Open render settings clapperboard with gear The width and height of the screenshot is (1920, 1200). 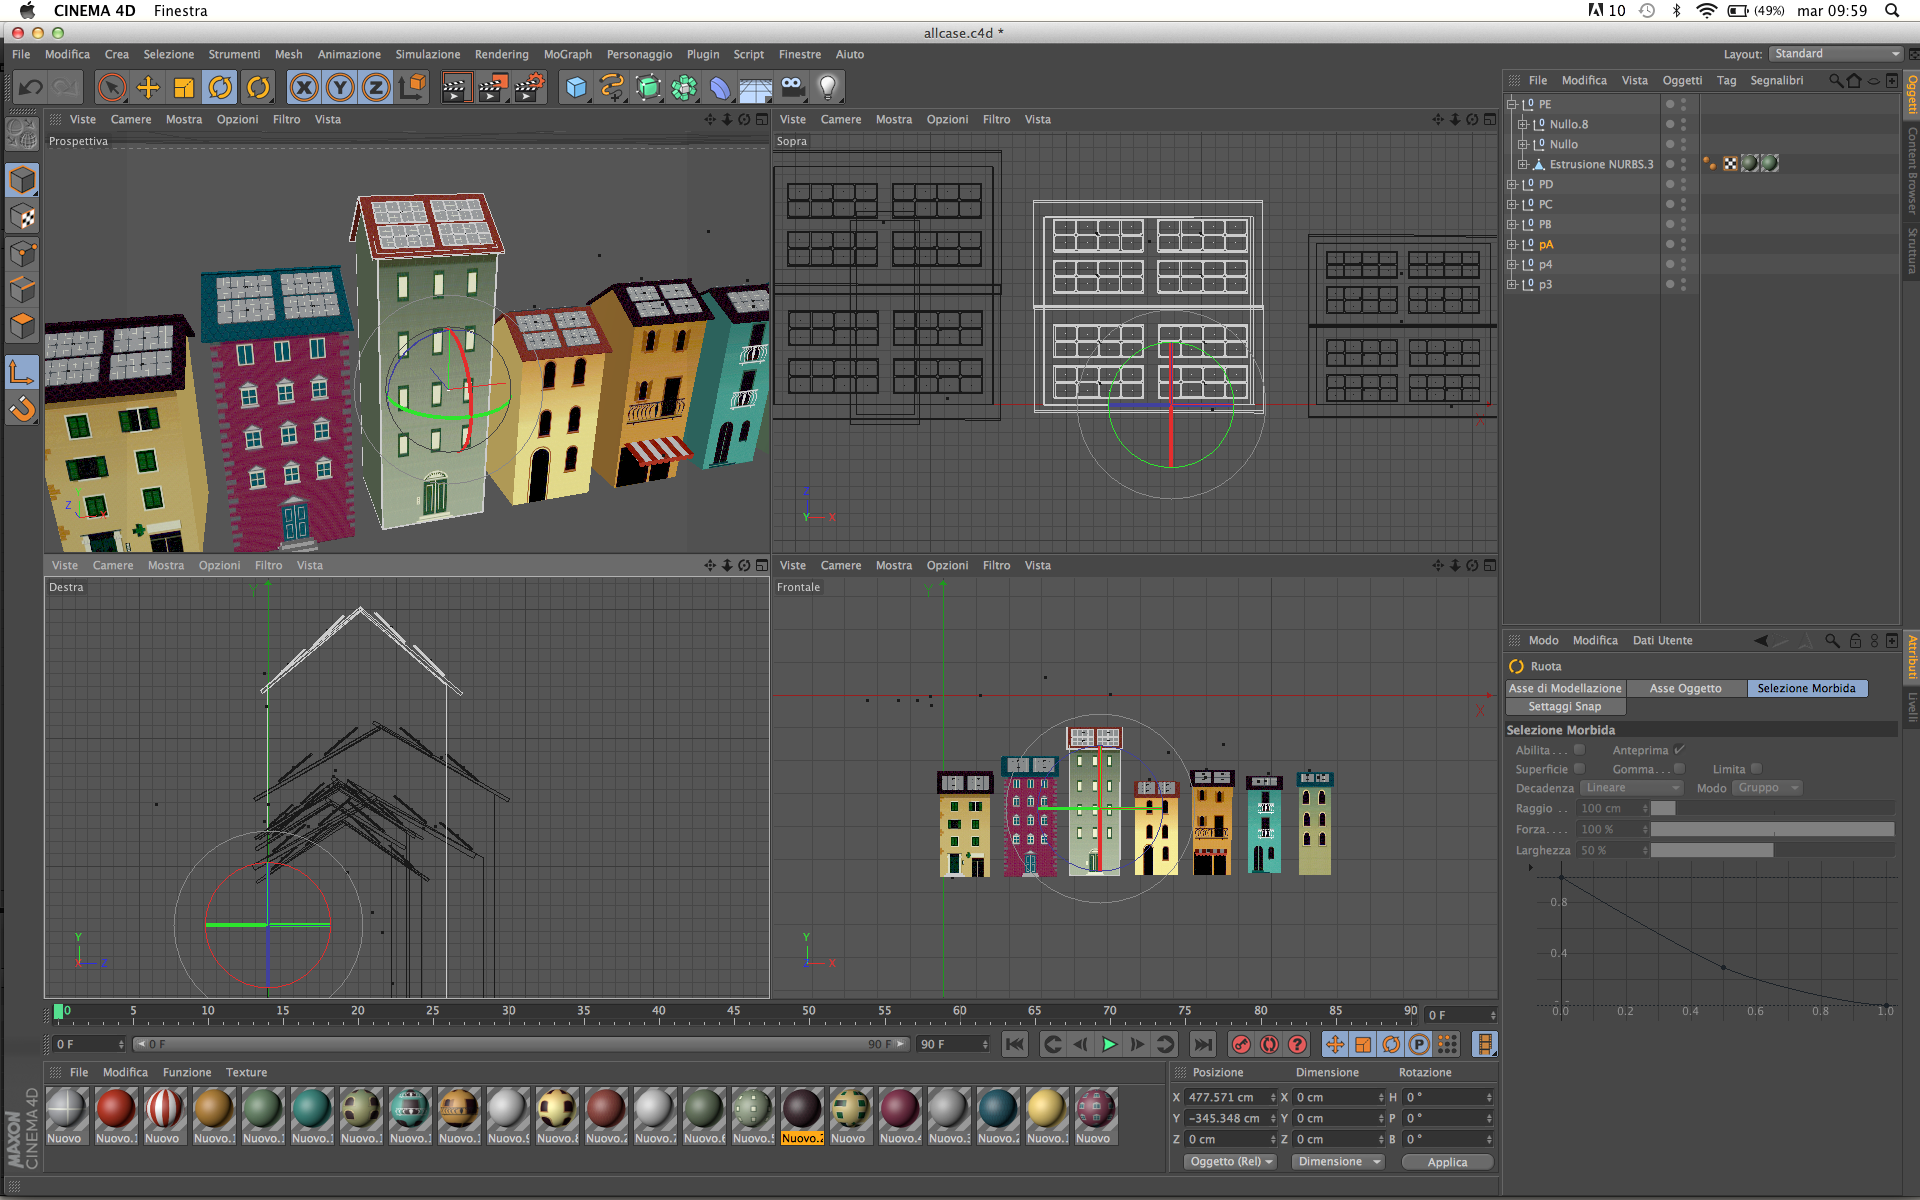pos(529,88)
